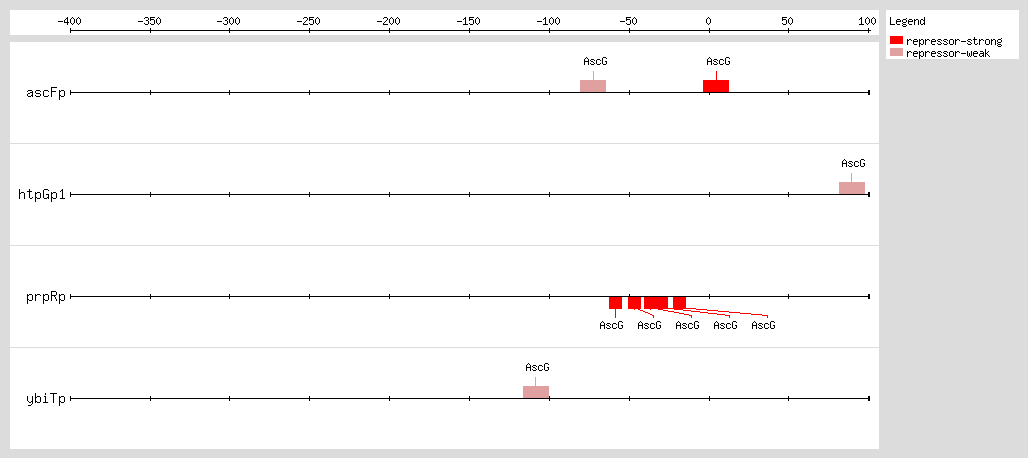Image resolution: width=1028 pixels, height=458 pixels.
Task: Click the -100 axis label
Action: coord(549,21)
